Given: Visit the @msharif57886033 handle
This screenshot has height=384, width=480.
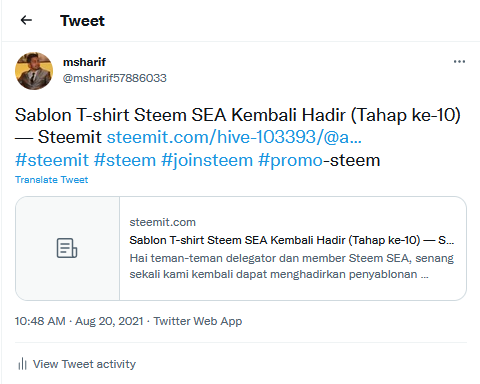Looking at the screenshot, I should 115,78.
